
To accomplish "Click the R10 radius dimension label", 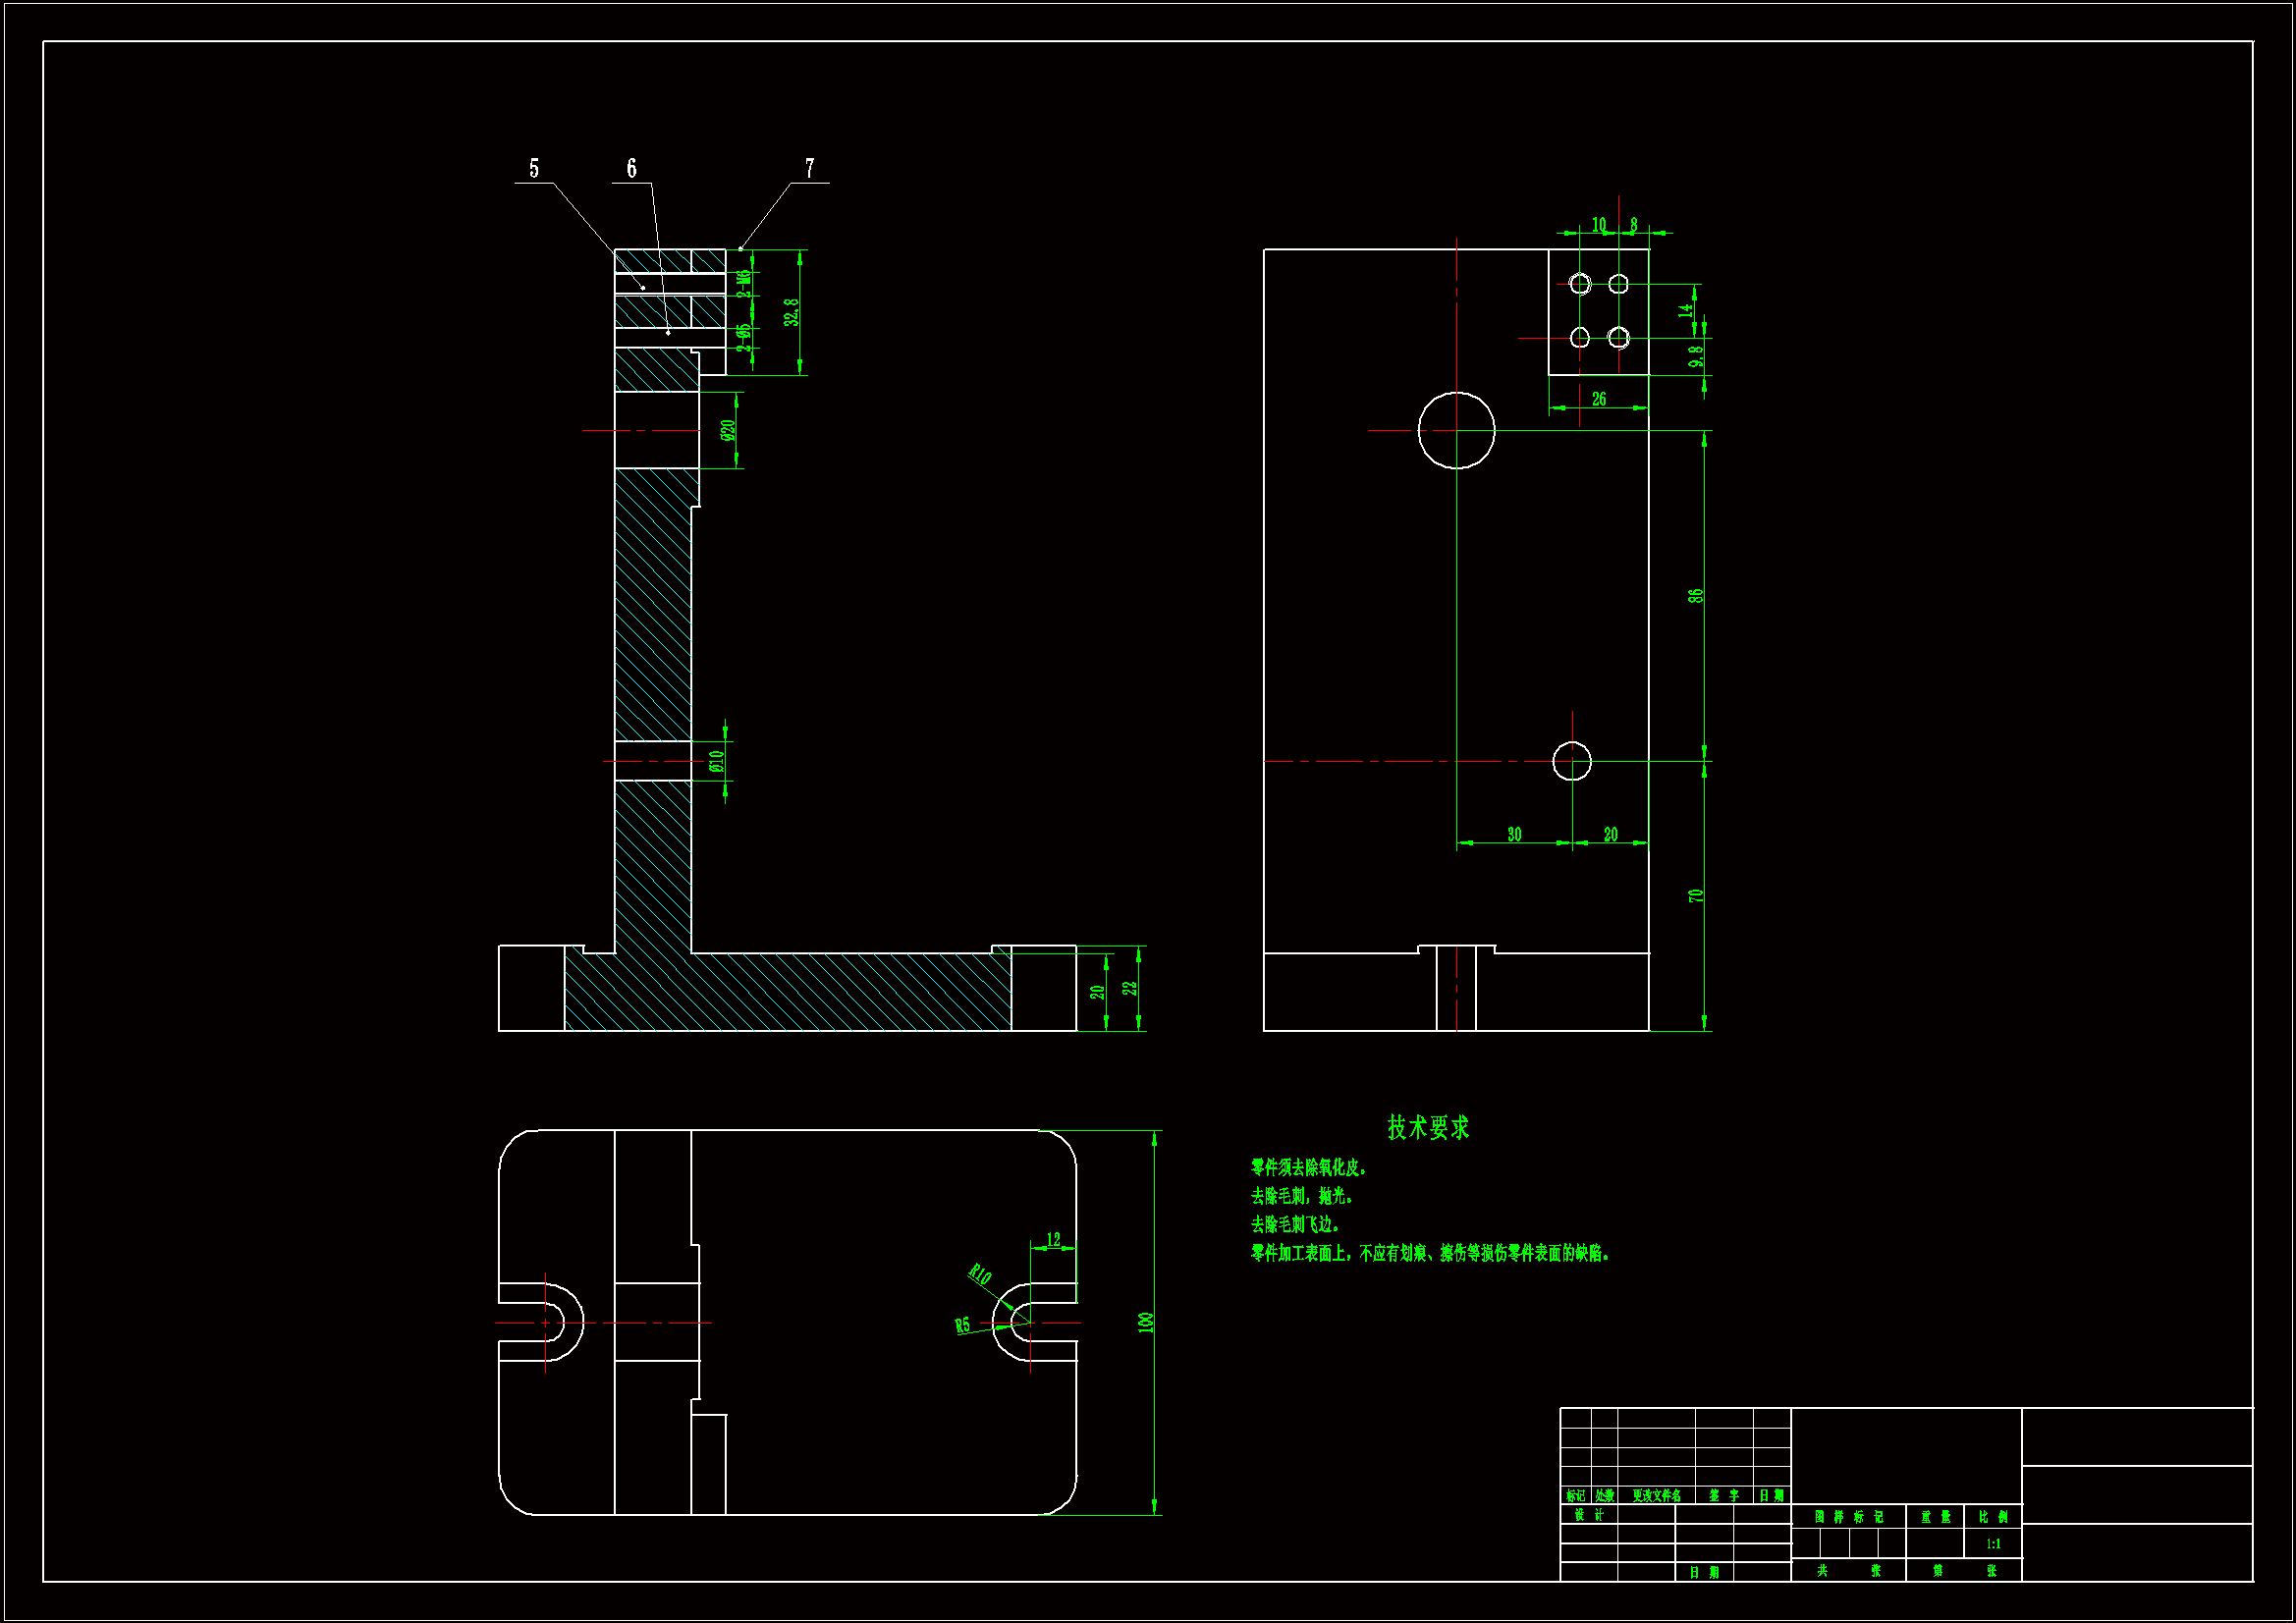I will pyautogui.click(x=979, y=1275).
